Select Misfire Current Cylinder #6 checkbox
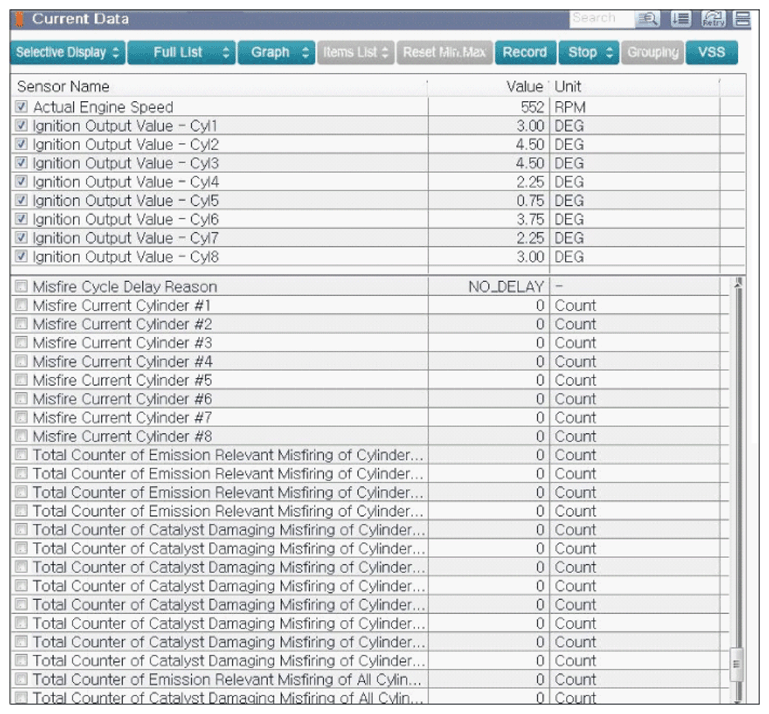The height and width of the screenshot is (714, 769). click(21, 398)
